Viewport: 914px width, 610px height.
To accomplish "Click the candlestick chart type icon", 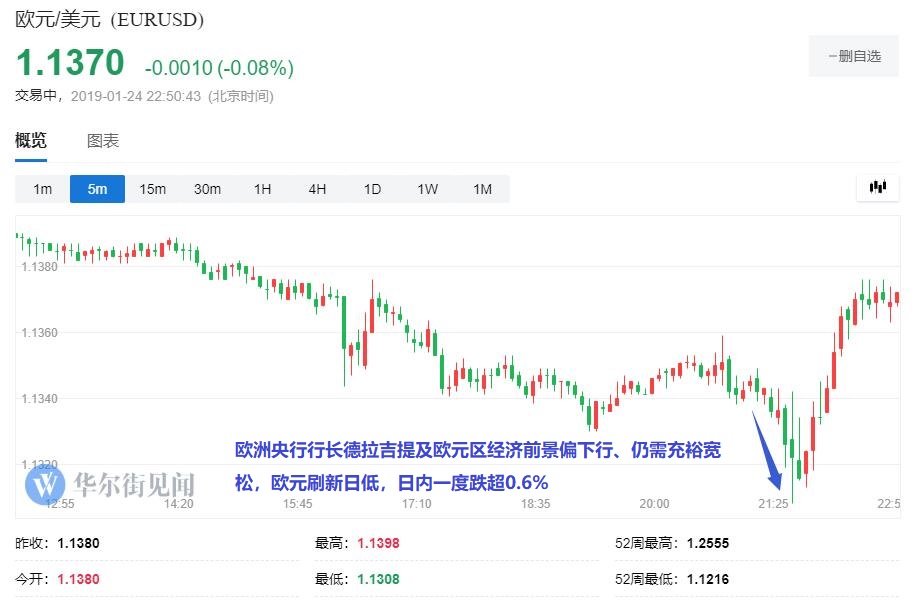I will click(x=879, y=187).
